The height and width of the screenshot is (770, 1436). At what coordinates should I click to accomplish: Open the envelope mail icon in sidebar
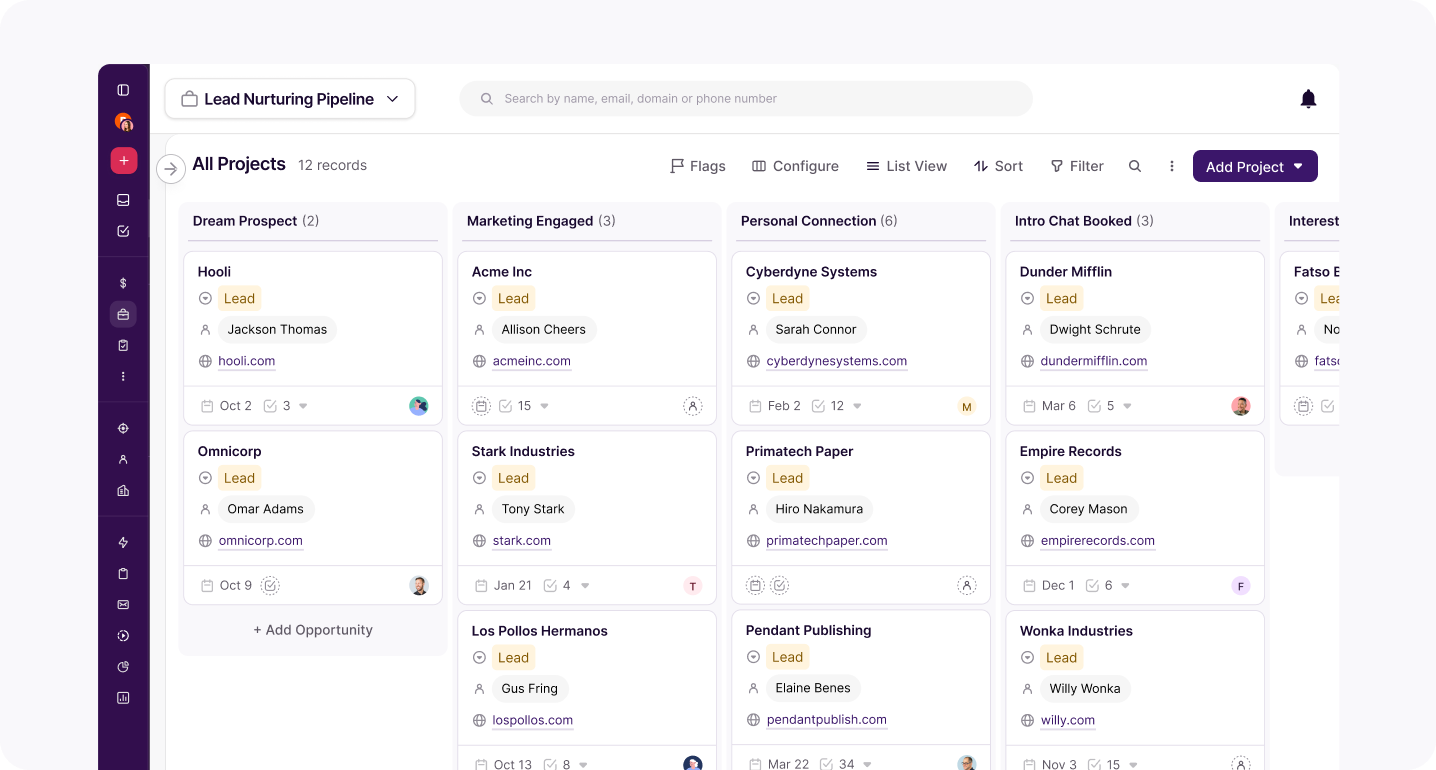123,605
